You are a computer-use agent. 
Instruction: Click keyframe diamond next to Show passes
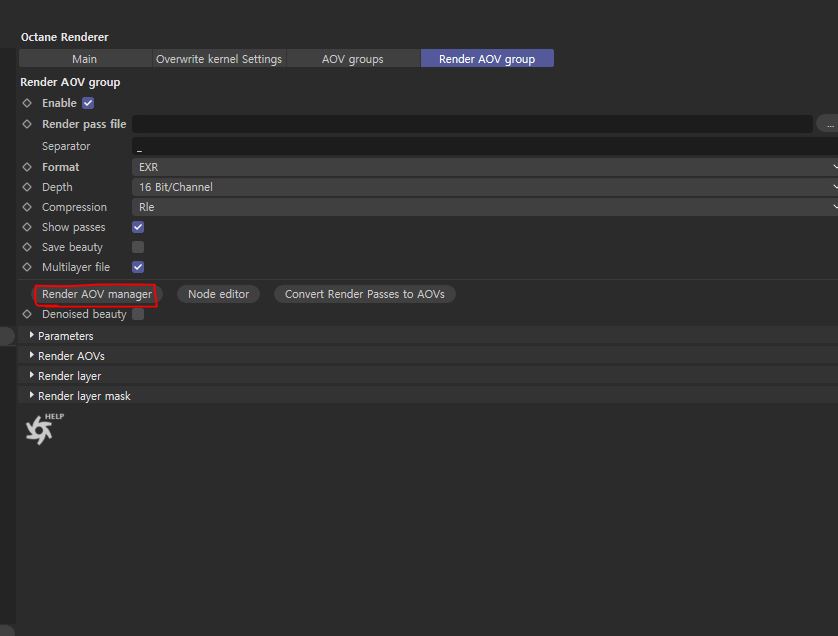pos(27,227)
